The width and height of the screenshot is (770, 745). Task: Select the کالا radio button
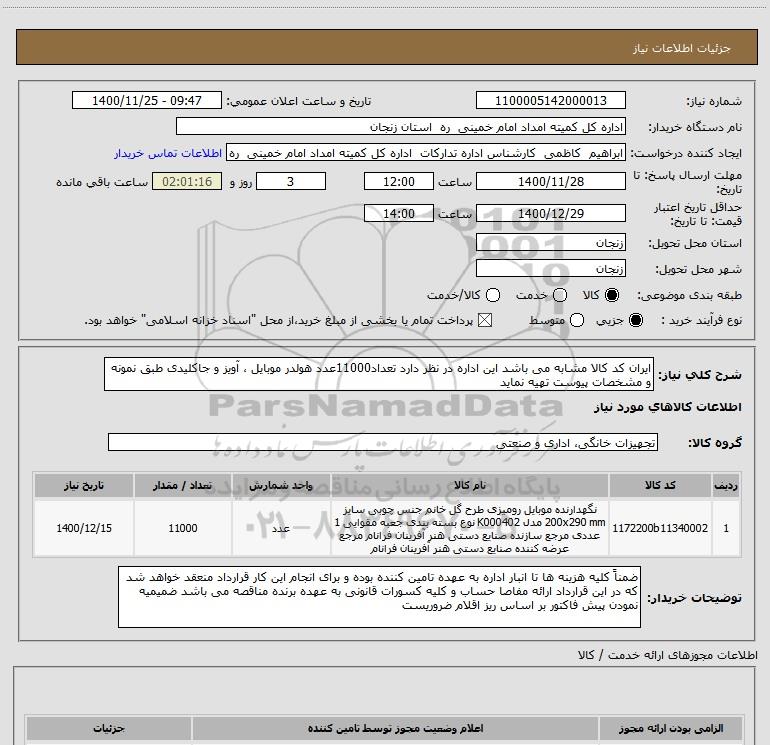pyautogui.click(x=612, y=295)
